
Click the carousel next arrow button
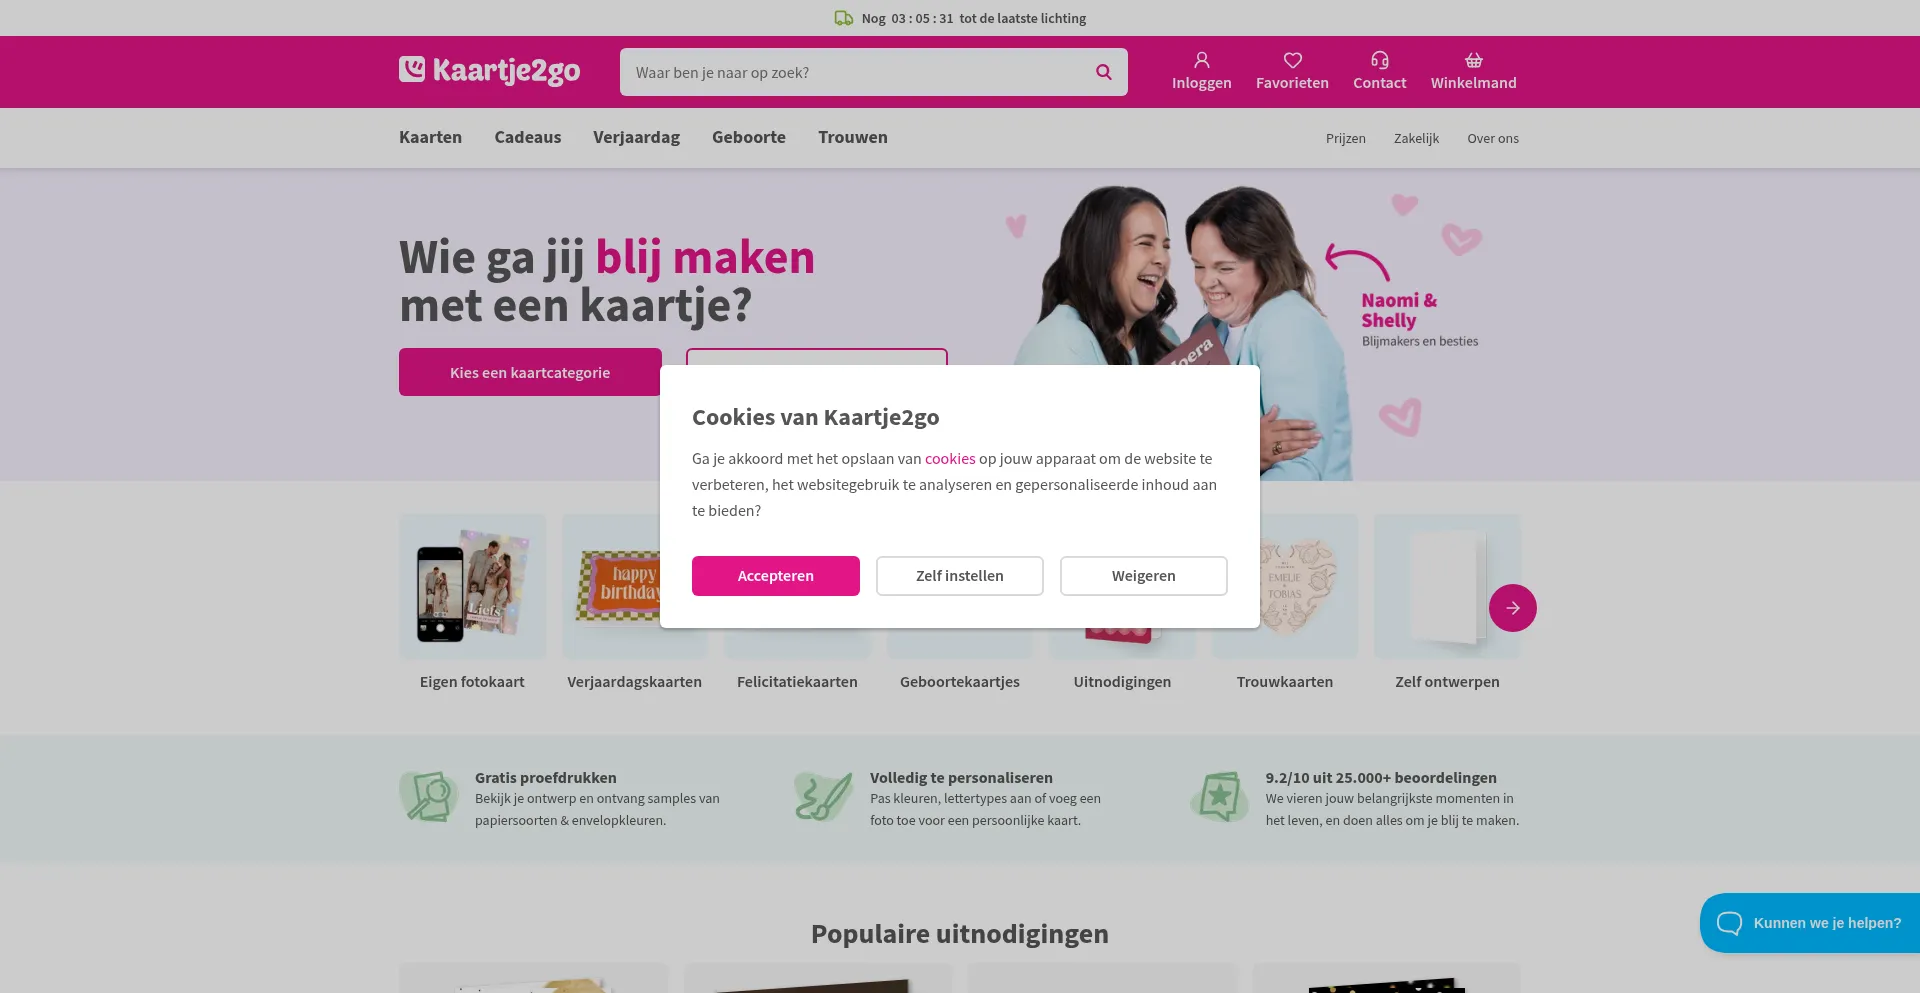[x=1512, y=608]
